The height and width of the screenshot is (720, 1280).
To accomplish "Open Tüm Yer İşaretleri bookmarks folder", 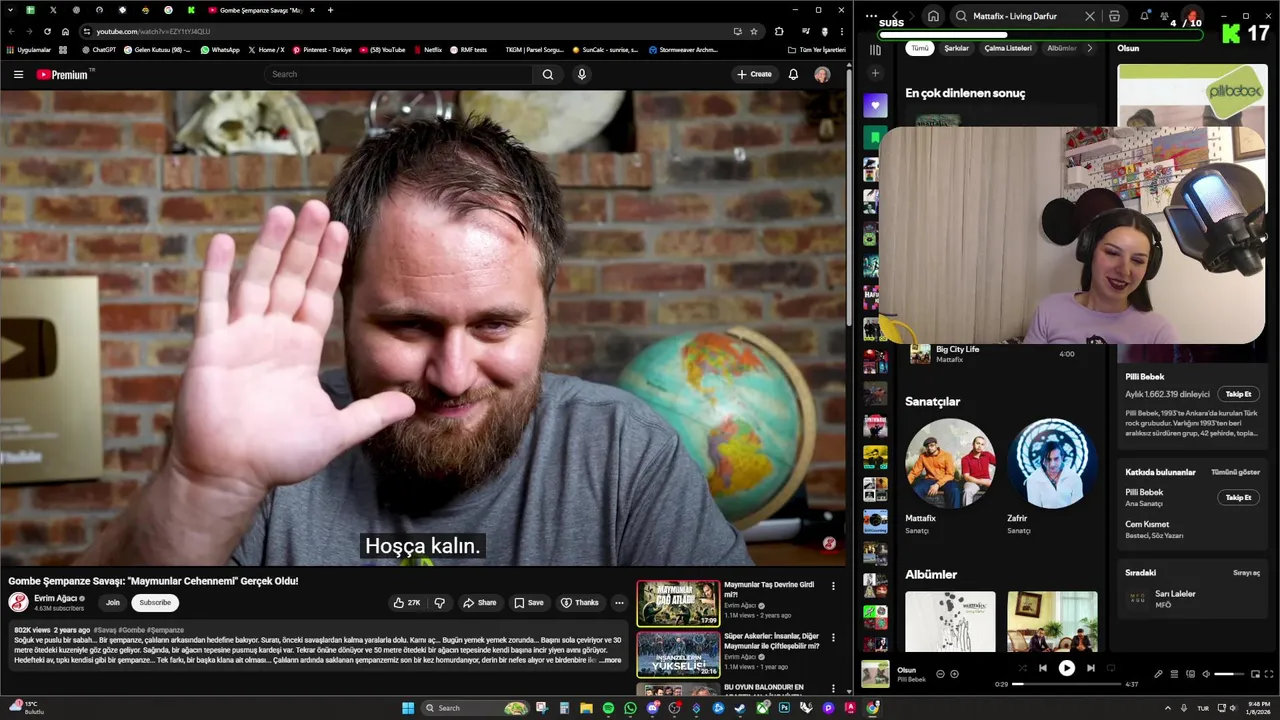I will 816,49.
